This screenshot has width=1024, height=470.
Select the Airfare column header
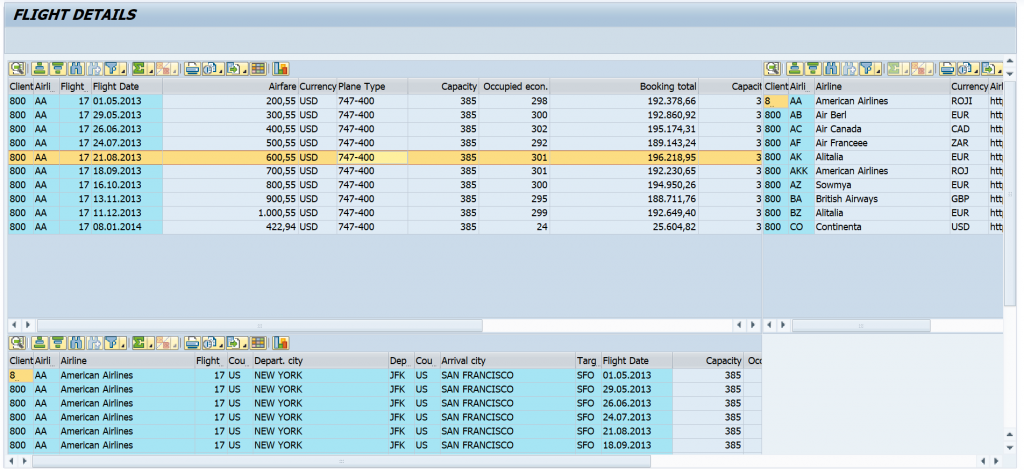(231, 86)
